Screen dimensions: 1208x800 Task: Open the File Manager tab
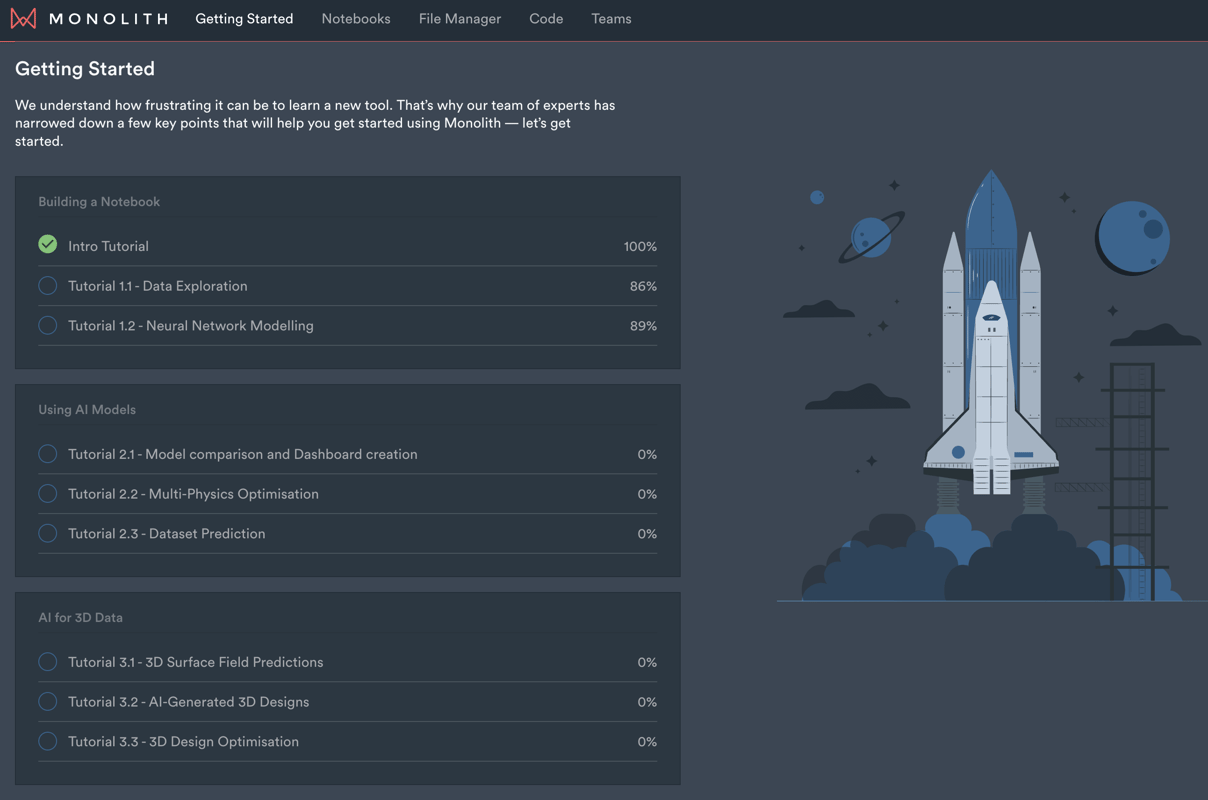[459, 18]
